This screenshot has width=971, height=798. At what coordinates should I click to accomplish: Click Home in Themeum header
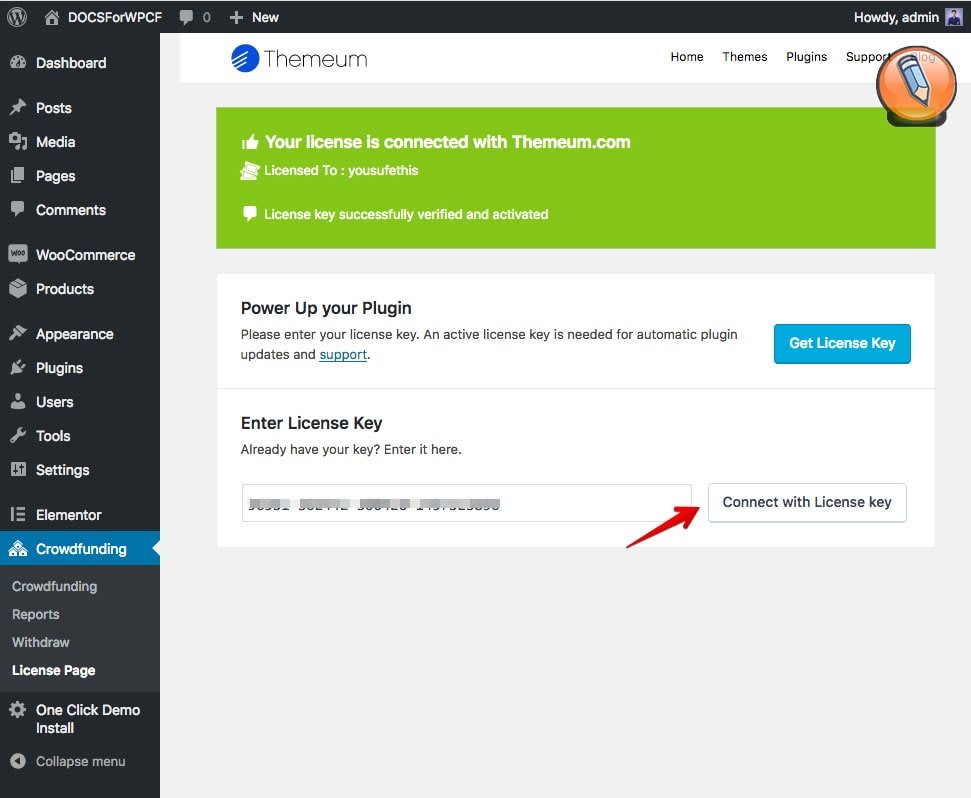click(687, 57)
